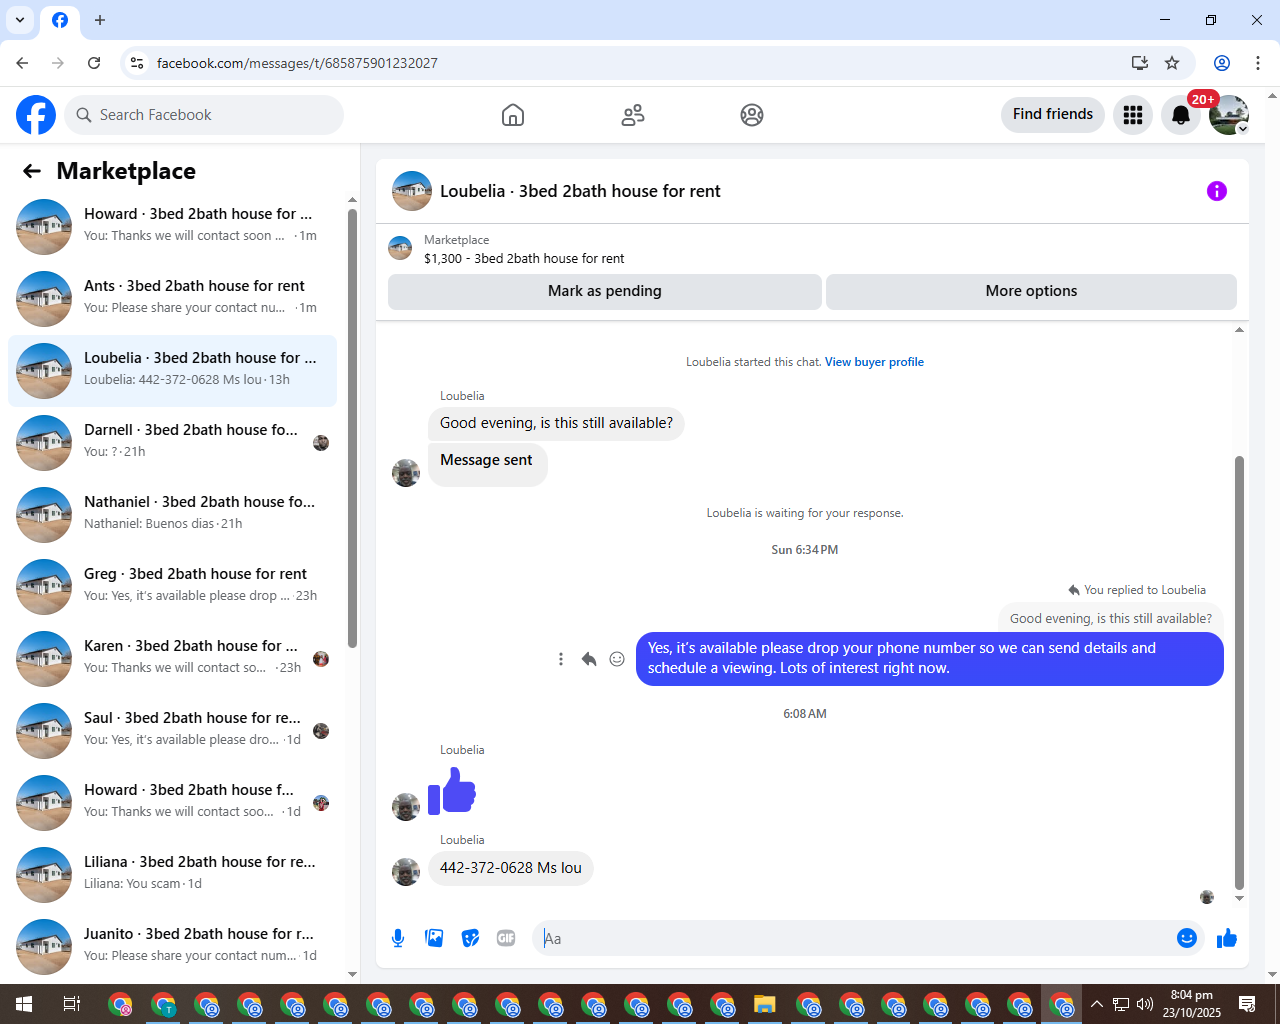Click the browser reload icon
This screenshot has height=1024, width=1280.
[94, 63]
